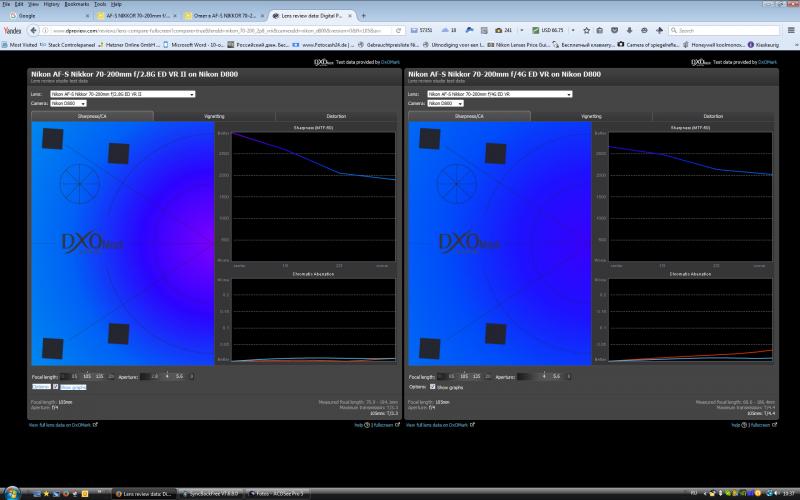Open the Firefox hamburger menu icon
The width and height of the screenshot is (800, 500).
click(x=791, y=31)
